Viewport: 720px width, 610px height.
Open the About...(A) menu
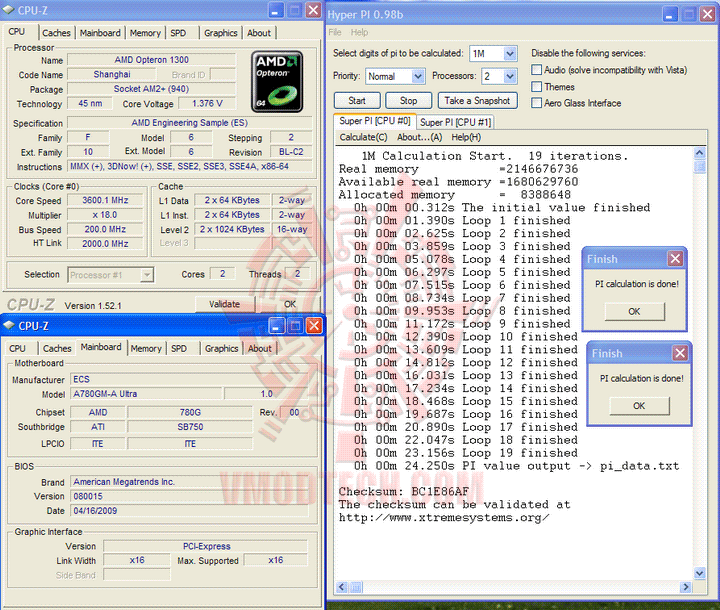419,137
